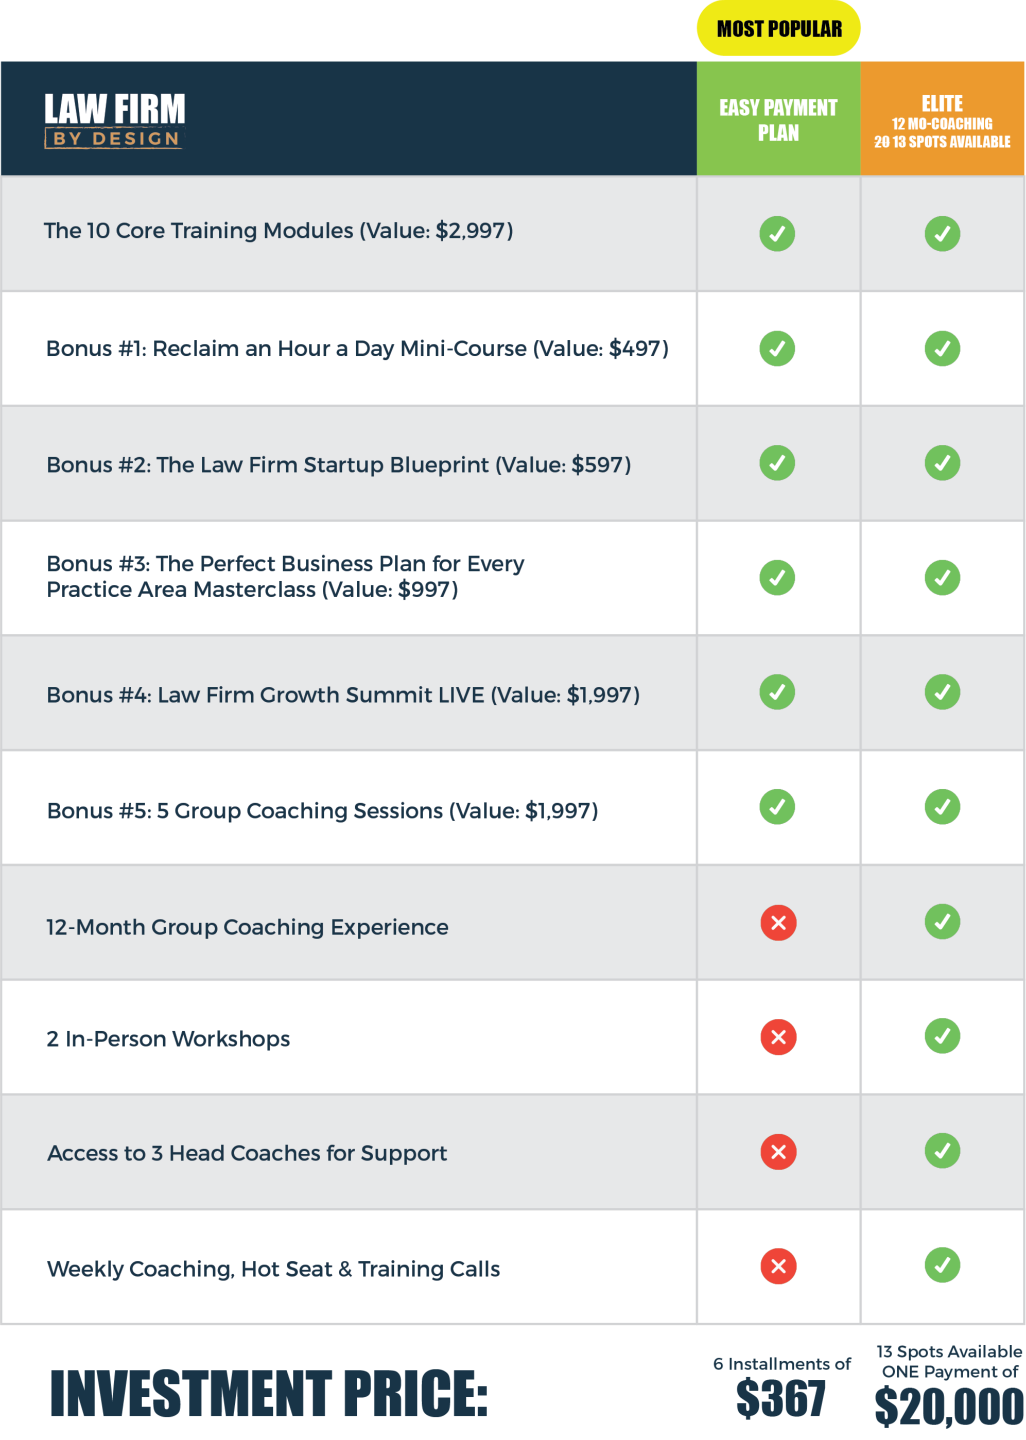The image size is (1026, 1440).
Task: Click Elite checkmark for Weekly Coaching calls
Action: click(x=942, y=1265)
